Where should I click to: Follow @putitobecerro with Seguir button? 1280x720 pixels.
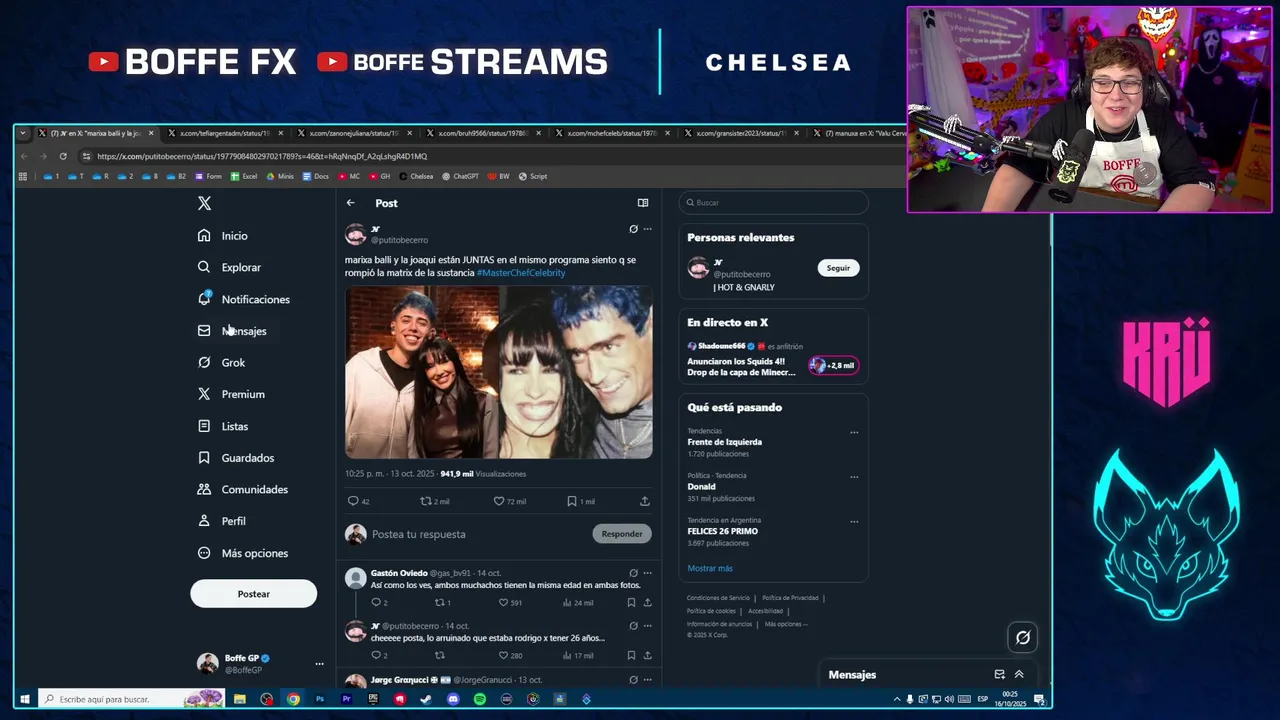[838, 268]
